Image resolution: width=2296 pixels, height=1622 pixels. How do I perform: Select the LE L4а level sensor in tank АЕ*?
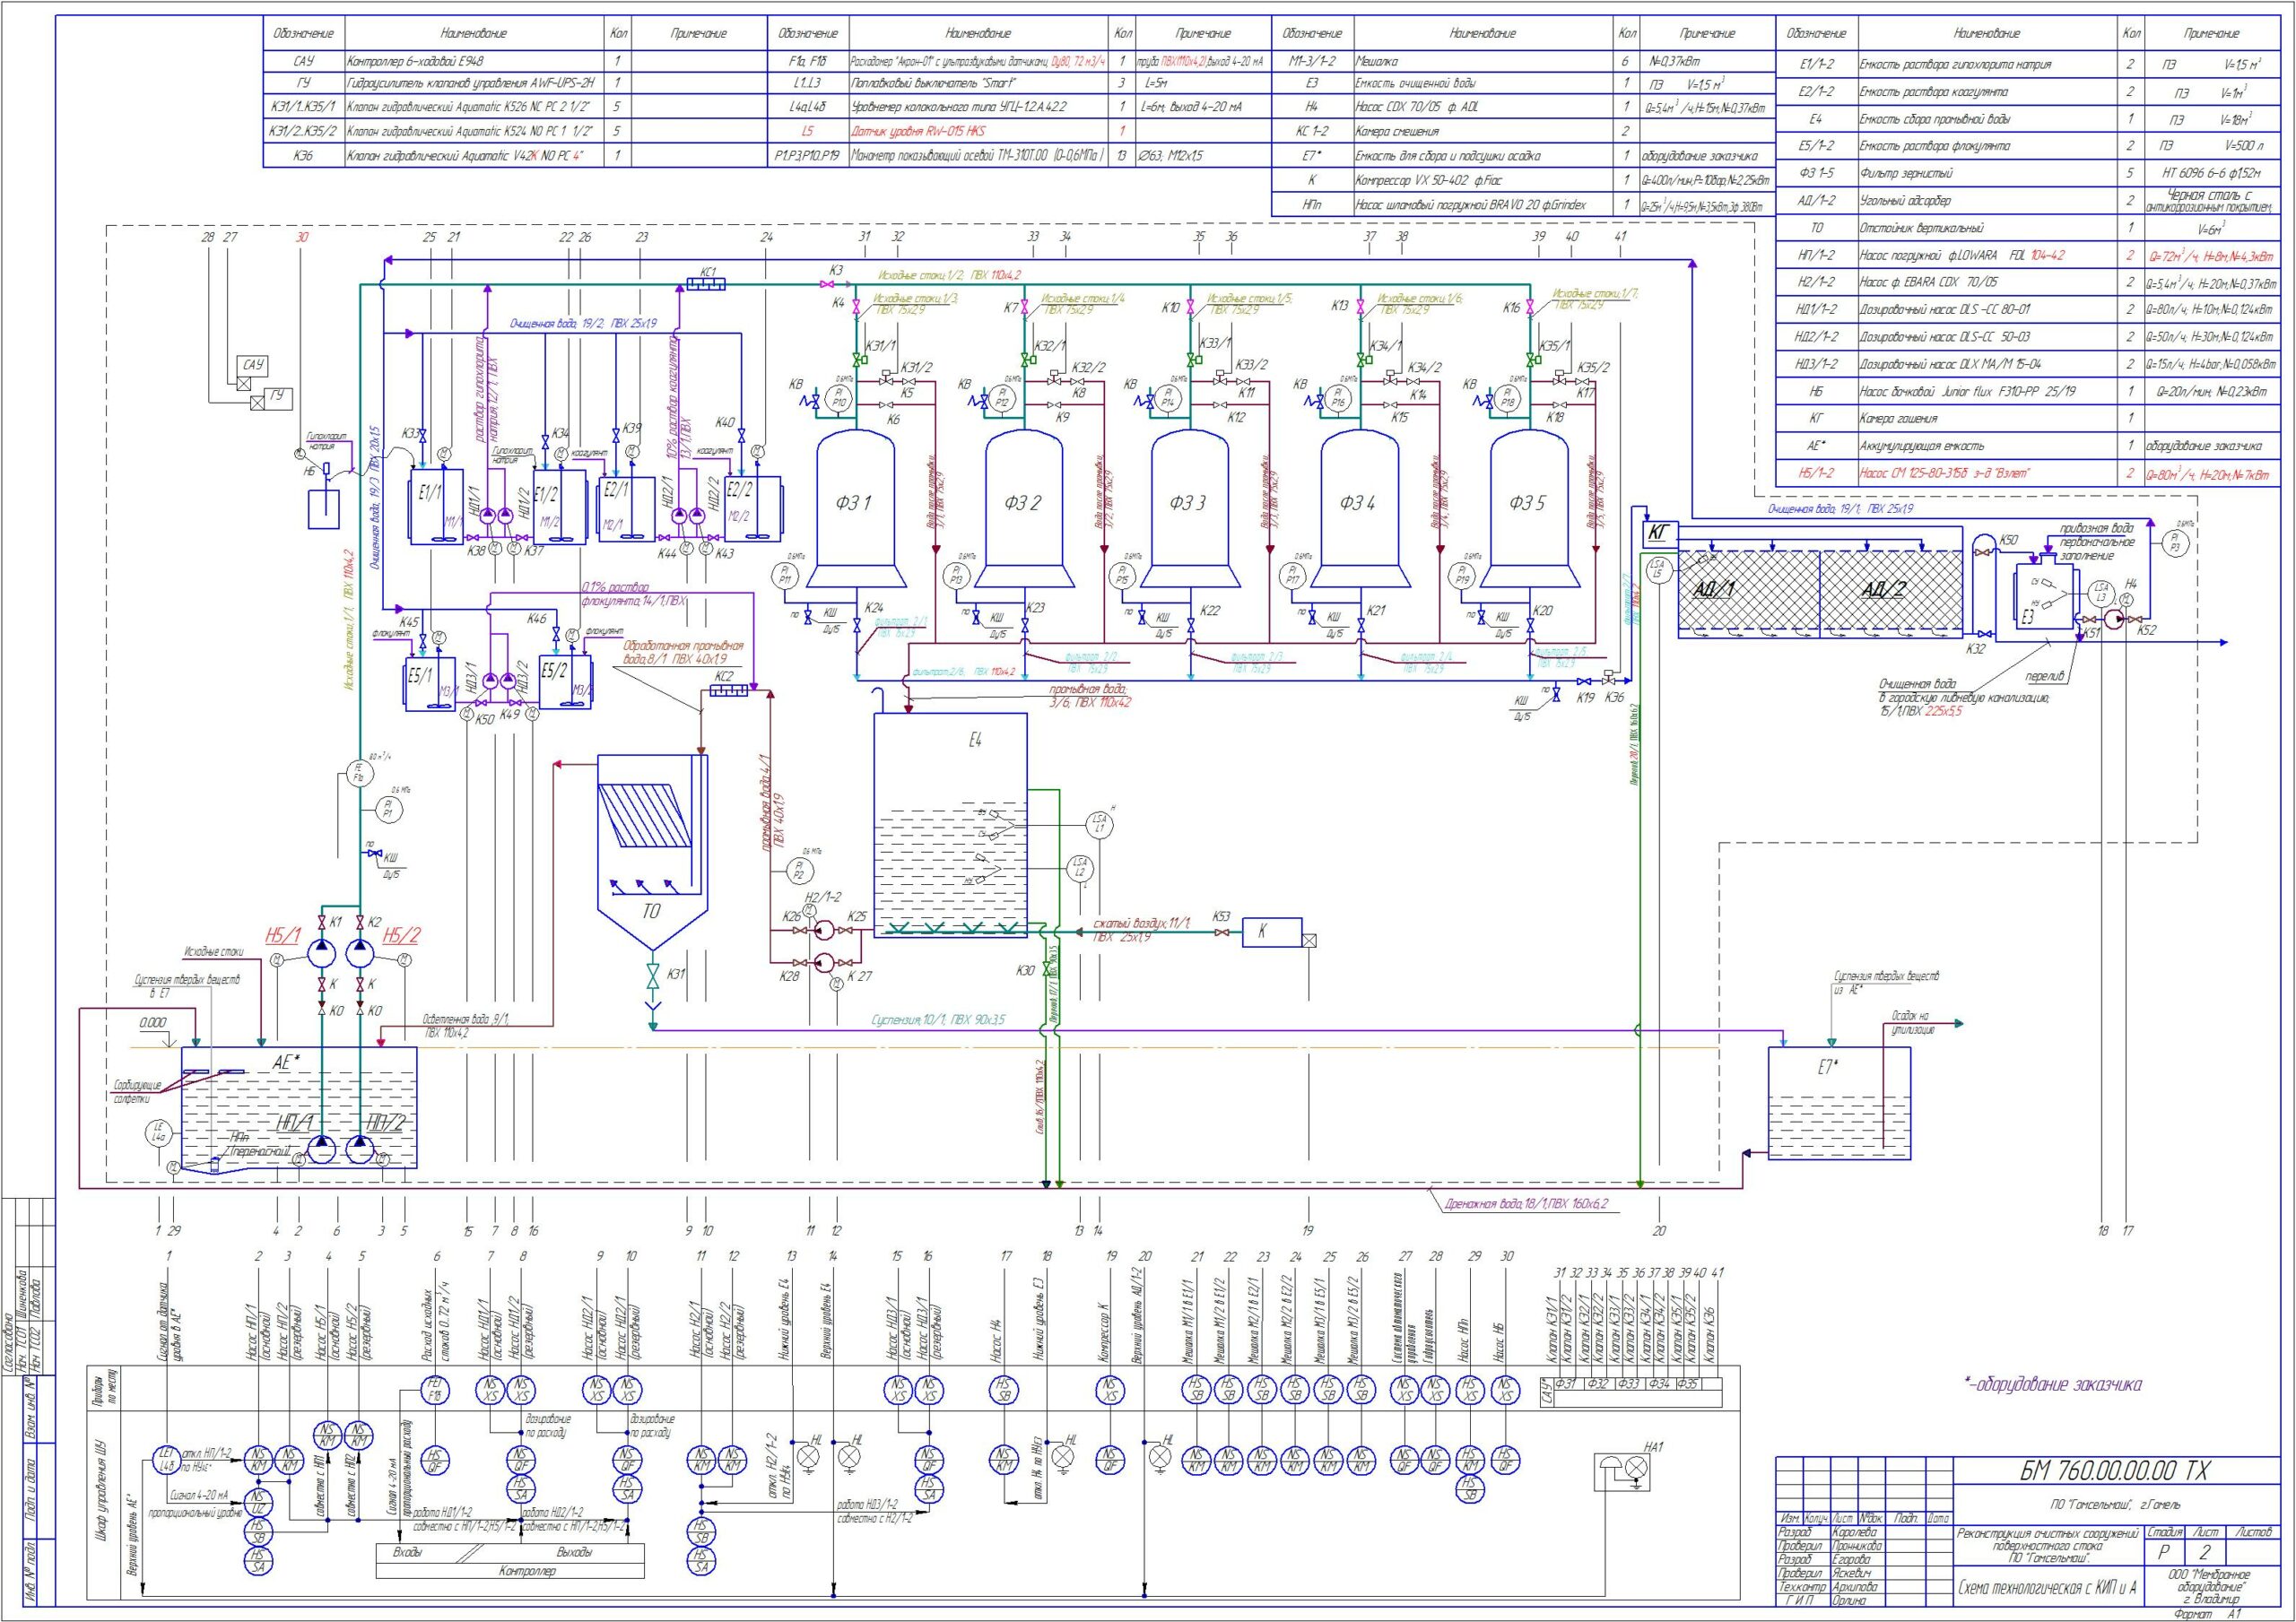coord(158,1132)
